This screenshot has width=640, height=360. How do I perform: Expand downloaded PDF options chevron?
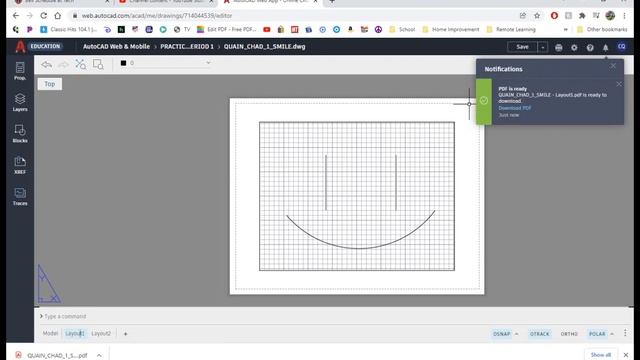pyautogui.click(x=99, y=355)
